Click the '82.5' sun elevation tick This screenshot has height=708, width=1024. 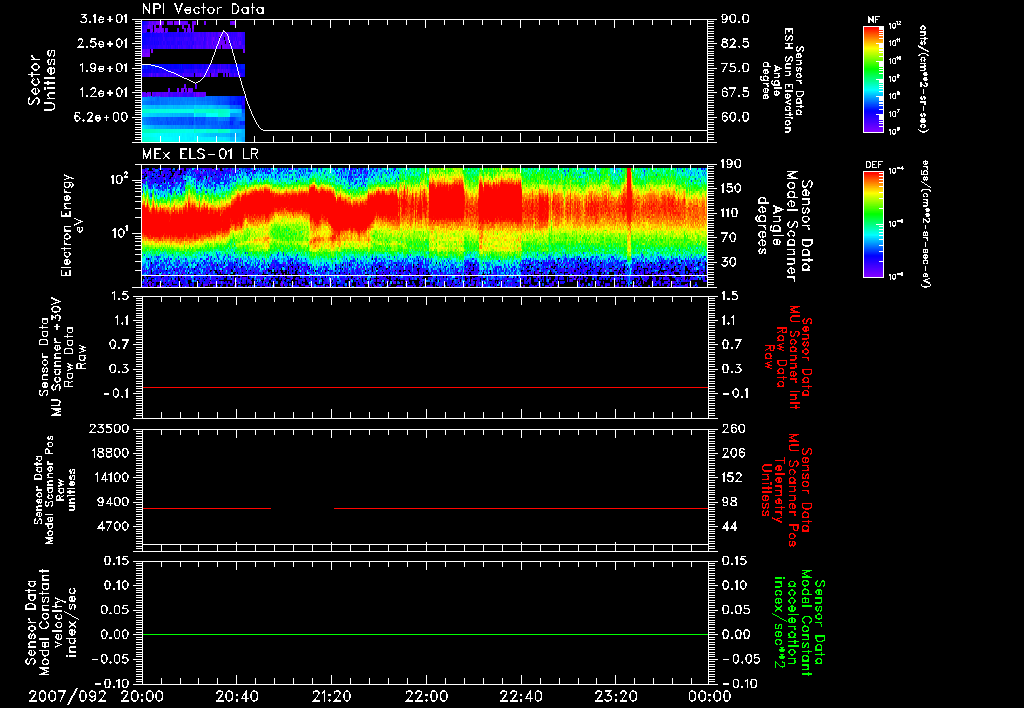click(735, 43)
